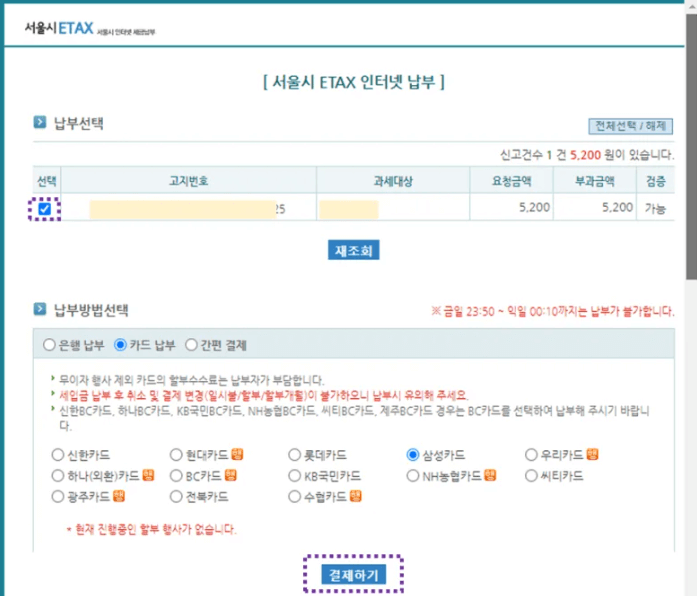This screenshot has width=697, height=596.
Task: Click the 부과금액 column header
Action: click(595, 180)
